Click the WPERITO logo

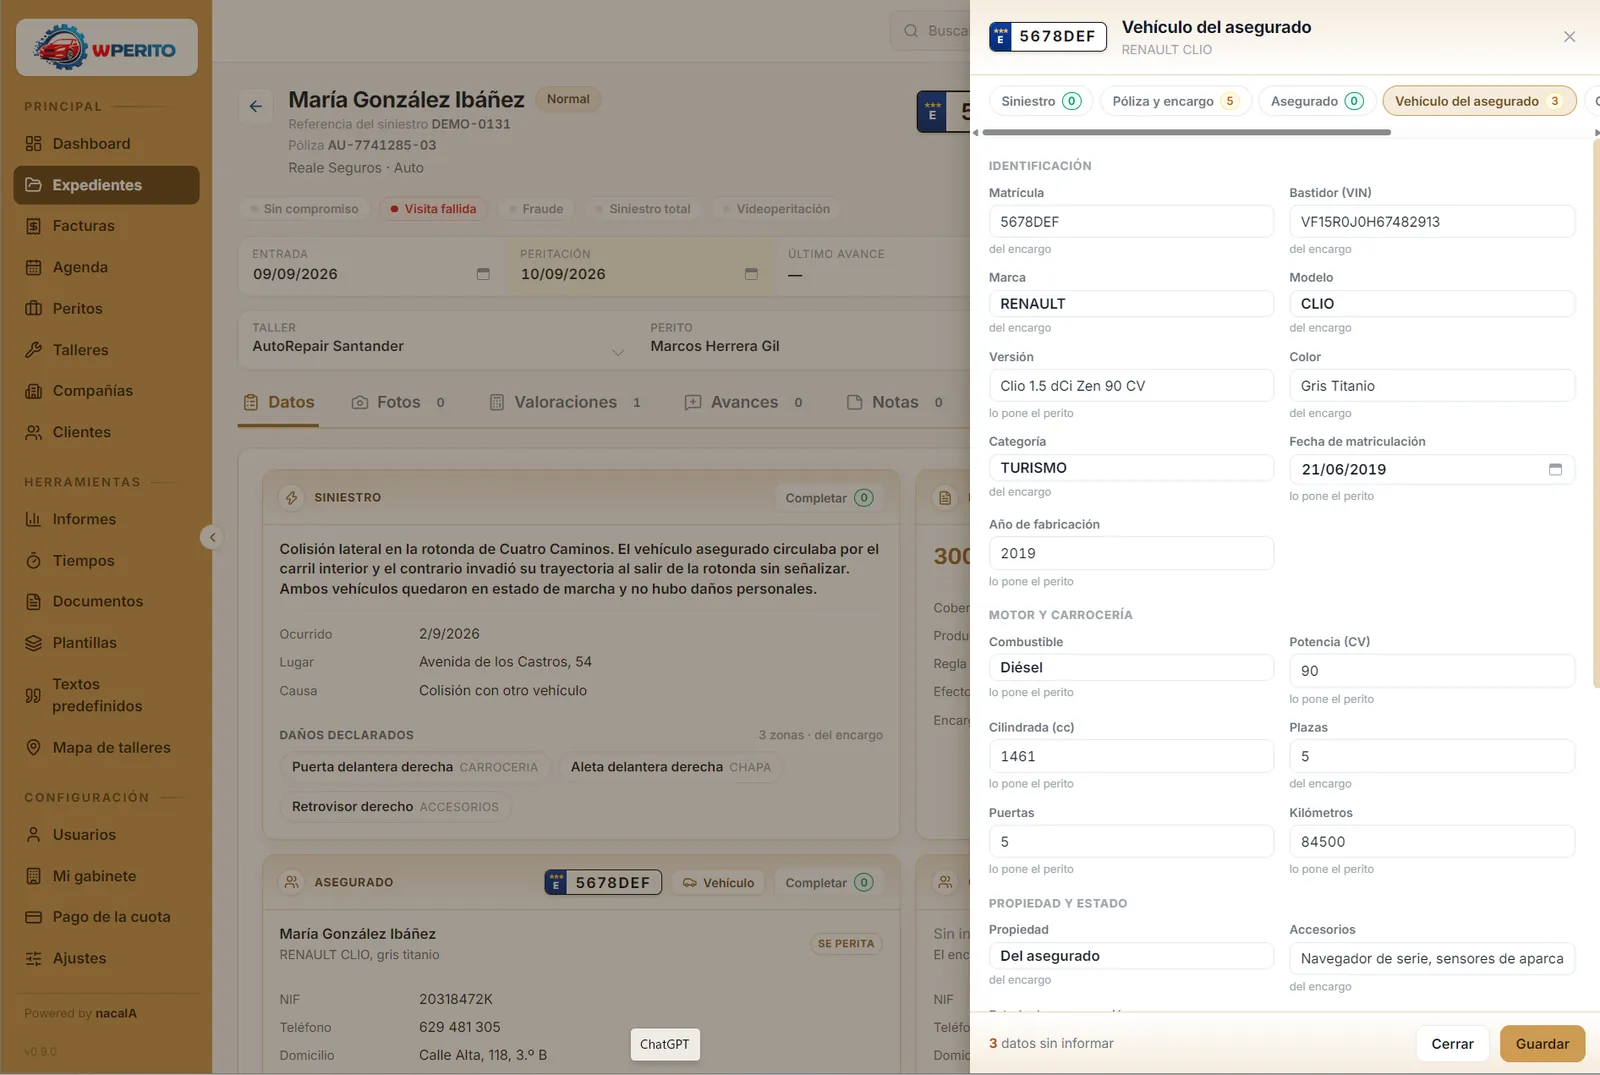pos(107,48)
